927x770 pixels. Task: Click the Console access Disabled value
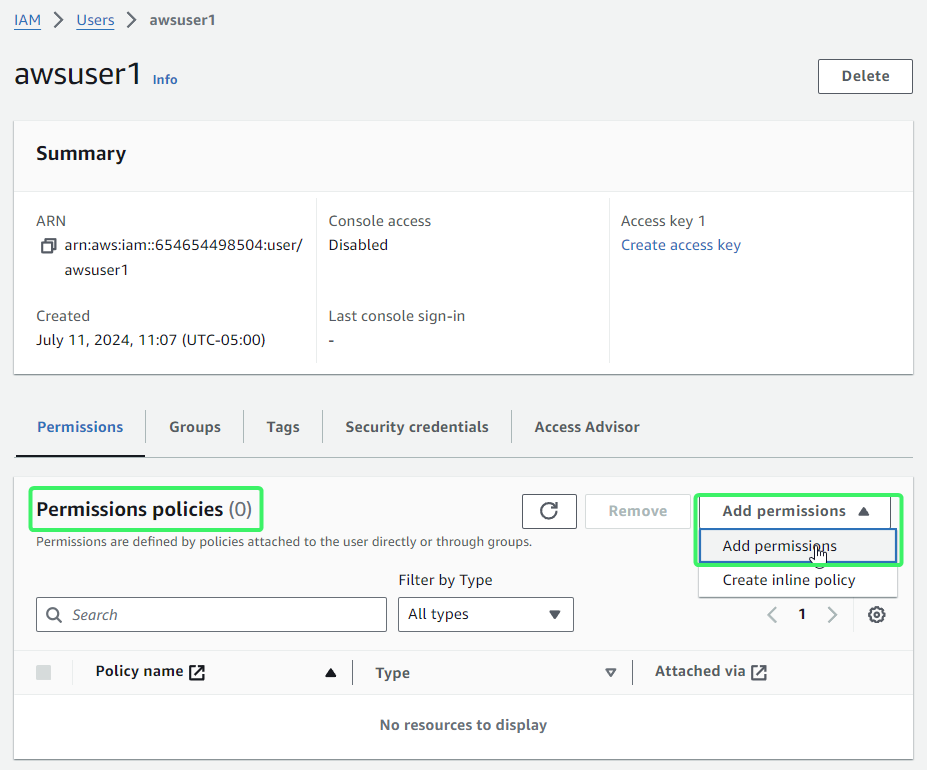[x=358, y=245]
